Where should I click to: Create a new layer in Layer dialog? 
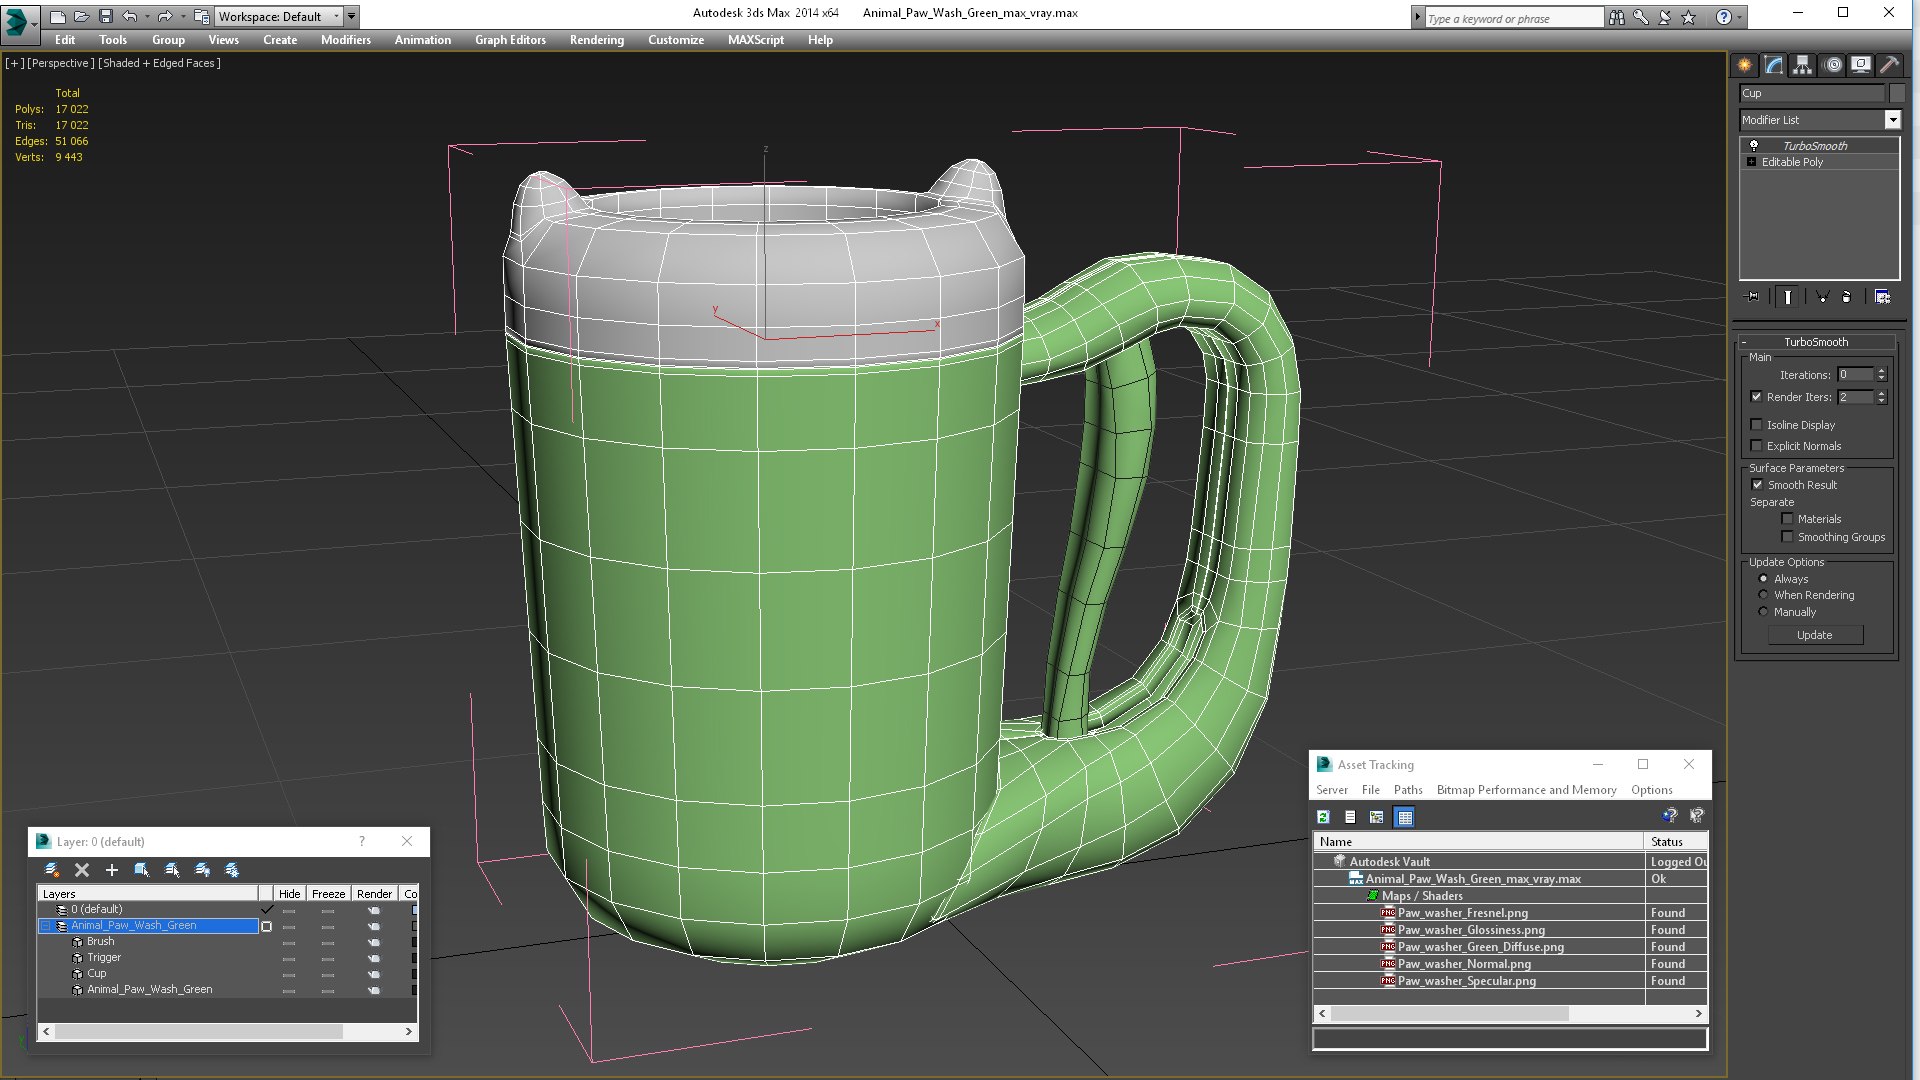[52, 870]
